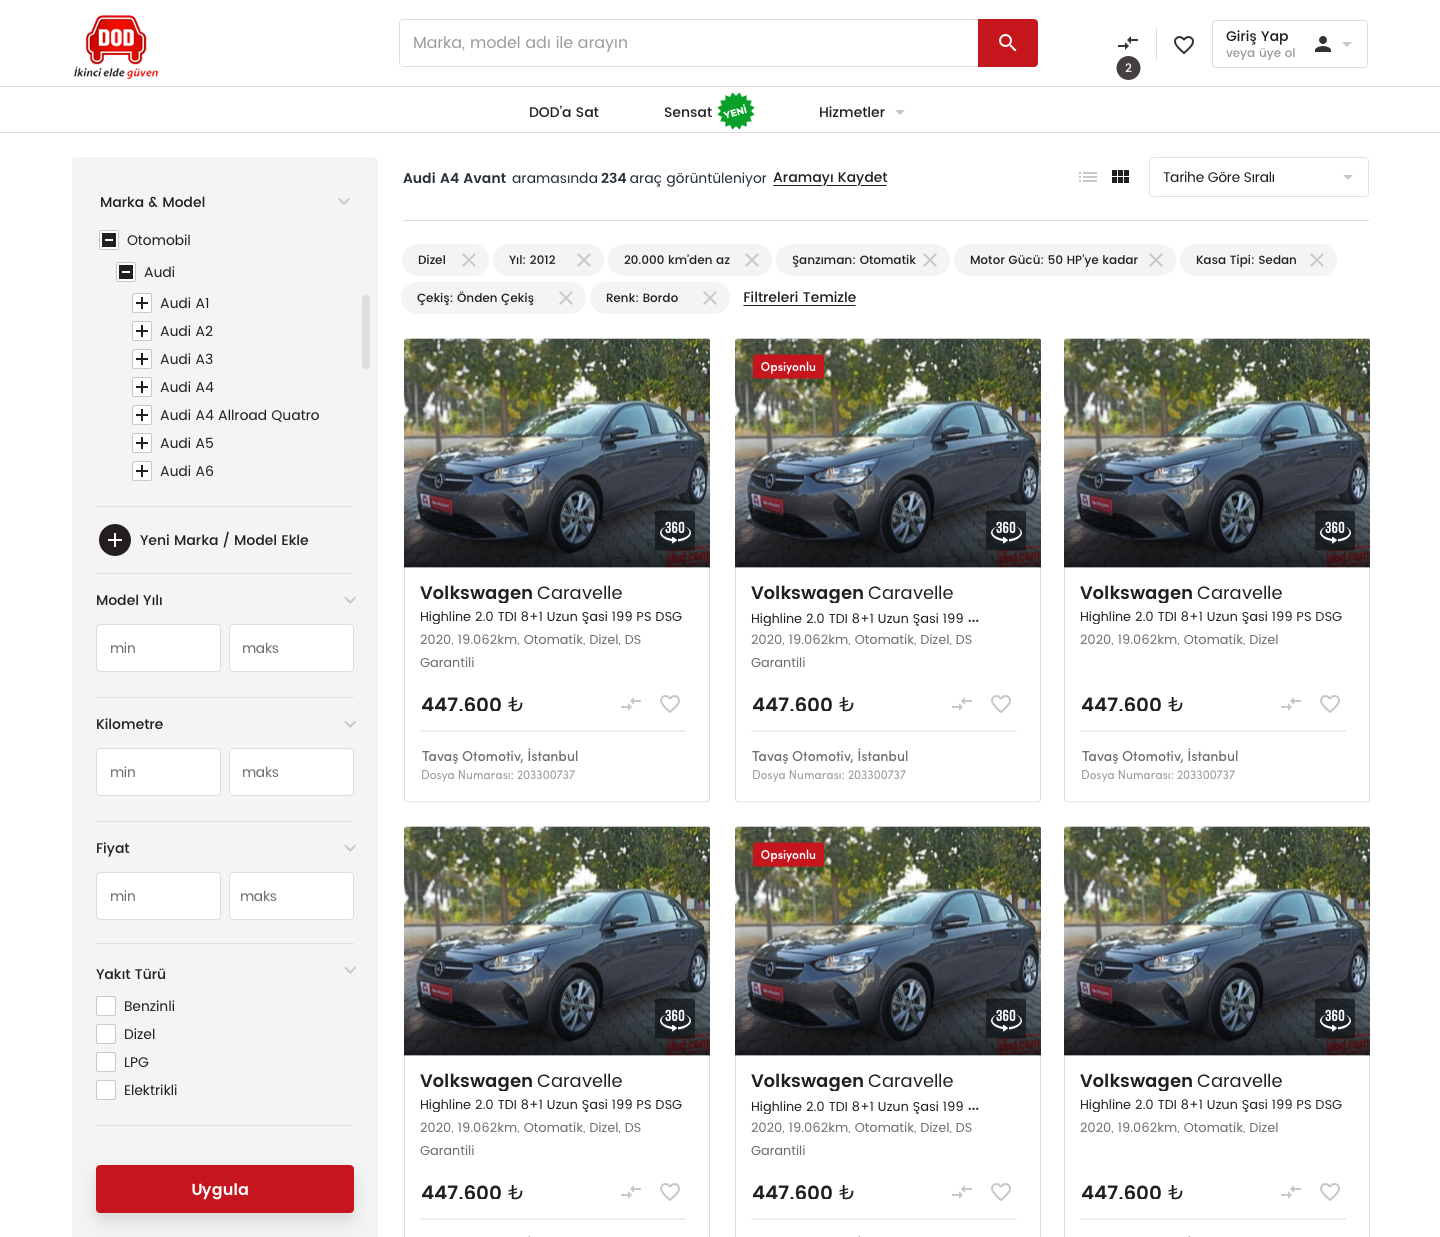This screenshot has height=1237, width=1440.
Task: Open the Hizmetler menu
Action: [x=862, y=112]
